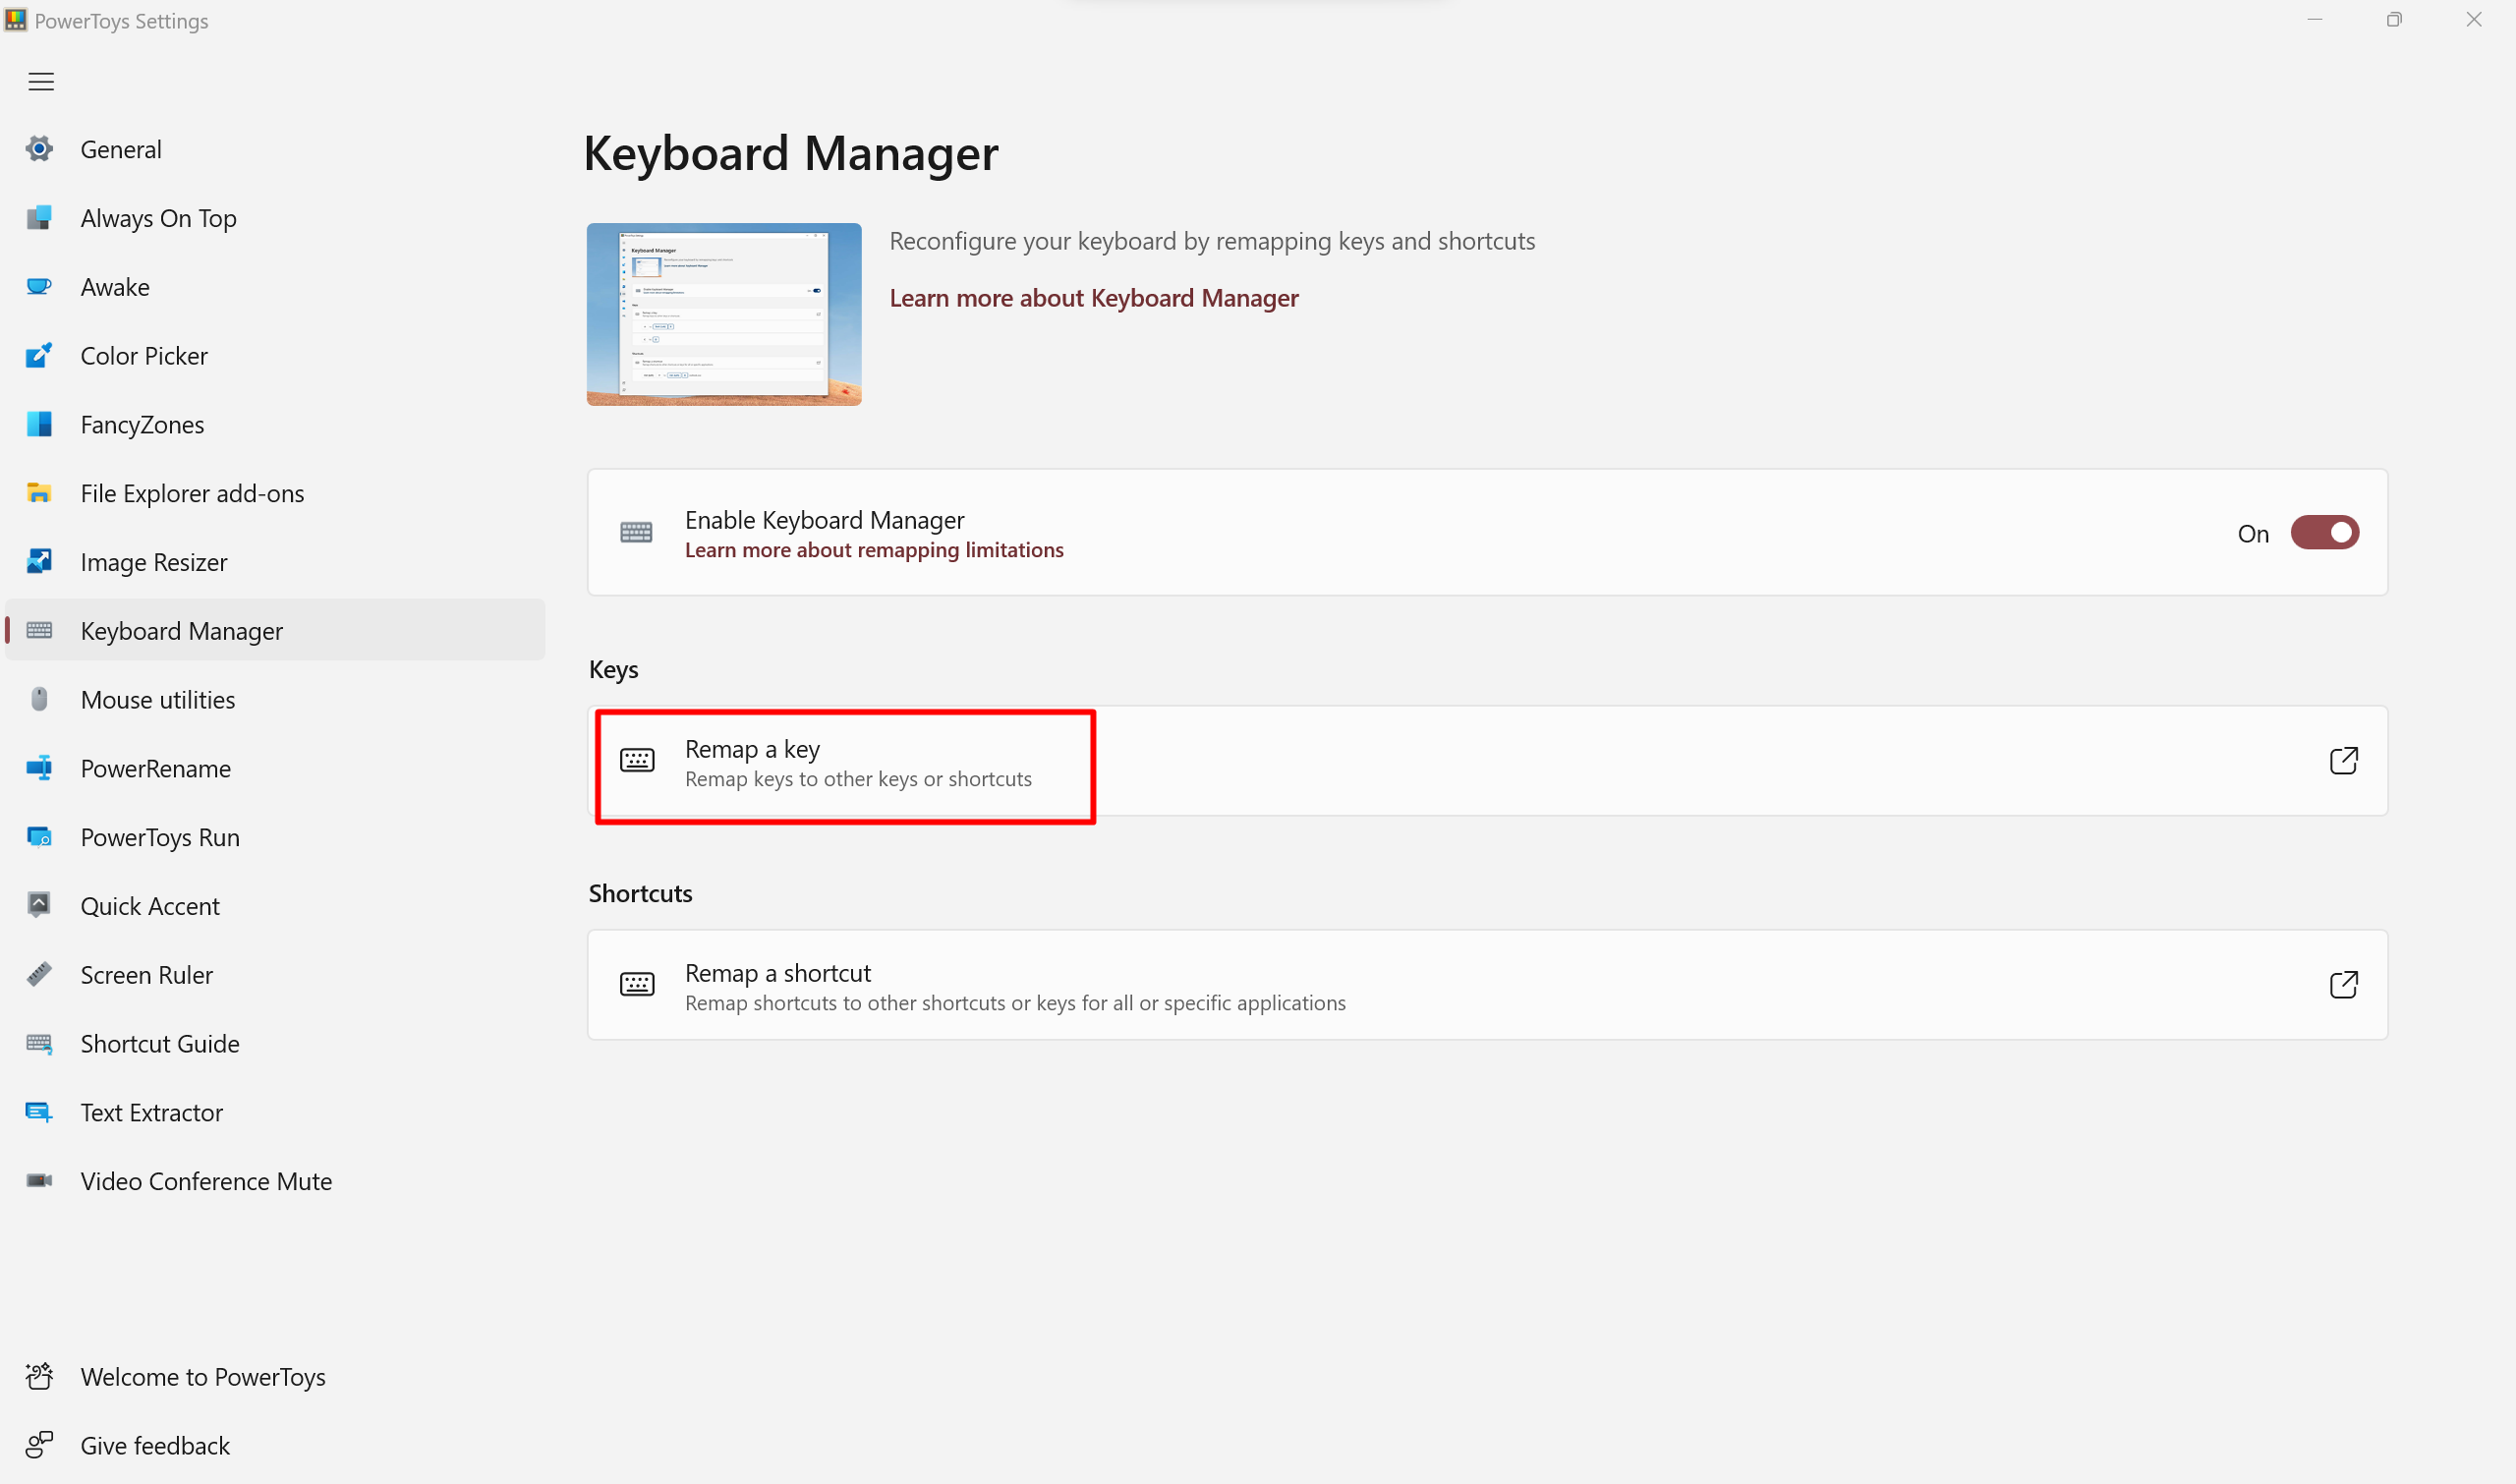Select the Screen Ruler icon
2516x1484 pixels.
point(39,974)
